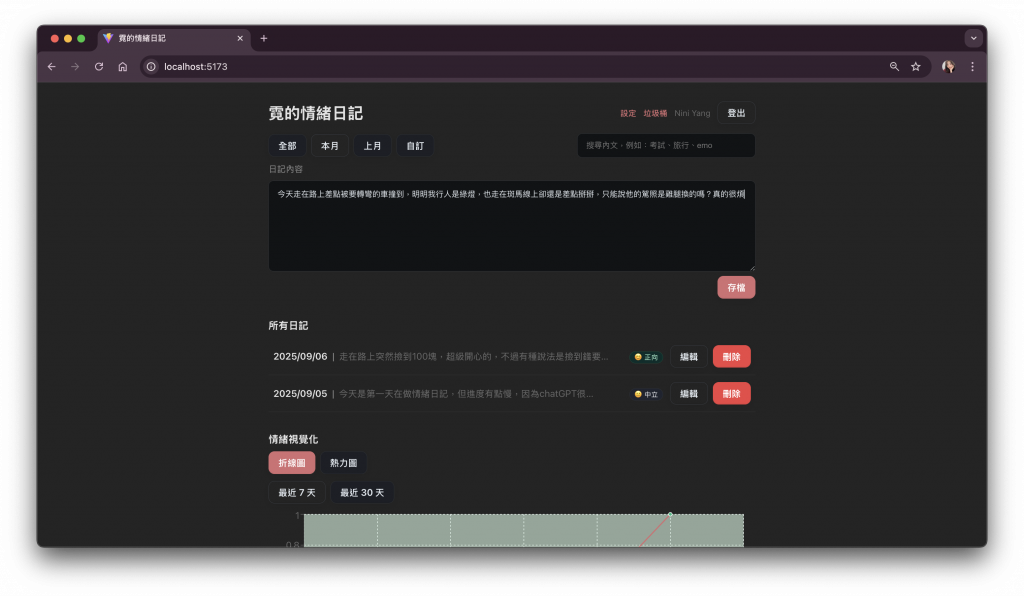Go to the browser home page
Viewport: 1024px width, 596px height.
tap(122, 67)
